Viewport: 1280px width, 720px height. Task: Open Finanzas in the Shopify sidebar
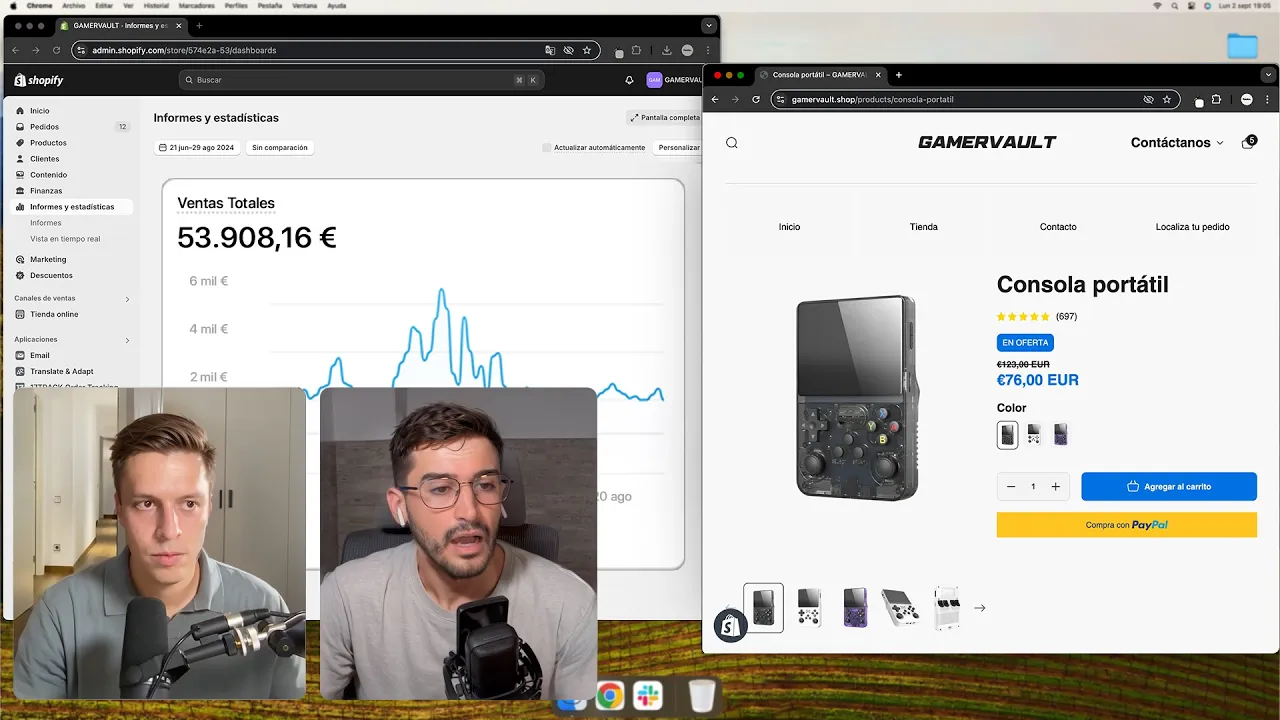point(46,191)
